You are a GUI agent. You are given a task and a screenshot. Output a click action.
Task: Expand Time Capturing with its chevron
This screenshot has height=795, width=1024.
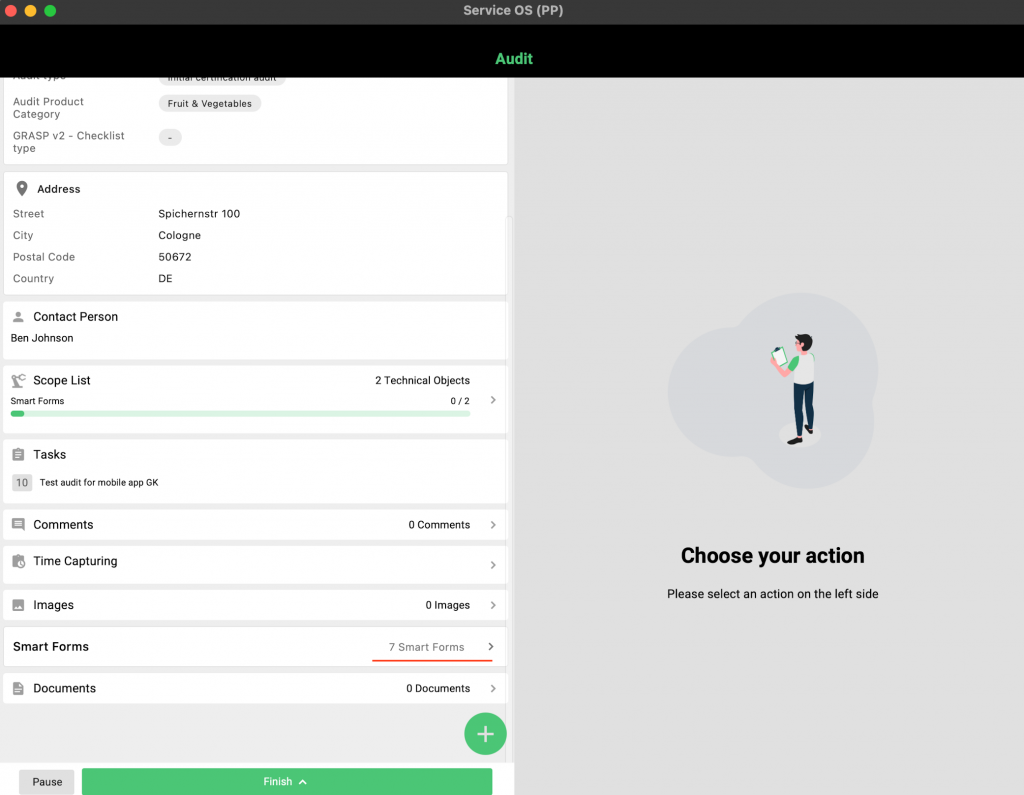click(492, 565)
